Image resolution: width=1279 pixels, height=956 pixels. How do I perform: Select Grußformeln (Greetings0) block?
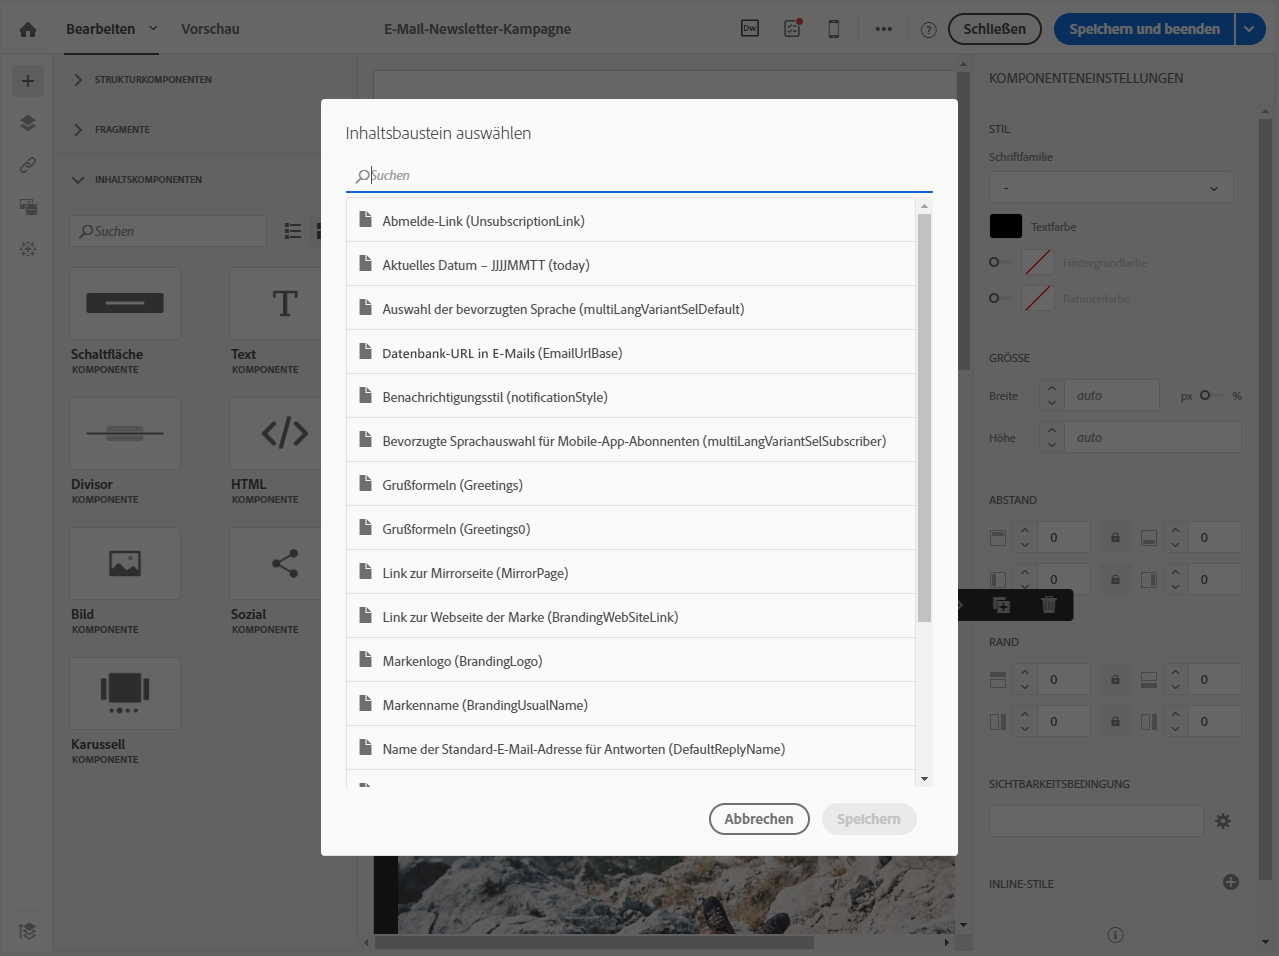coord(631,529)
